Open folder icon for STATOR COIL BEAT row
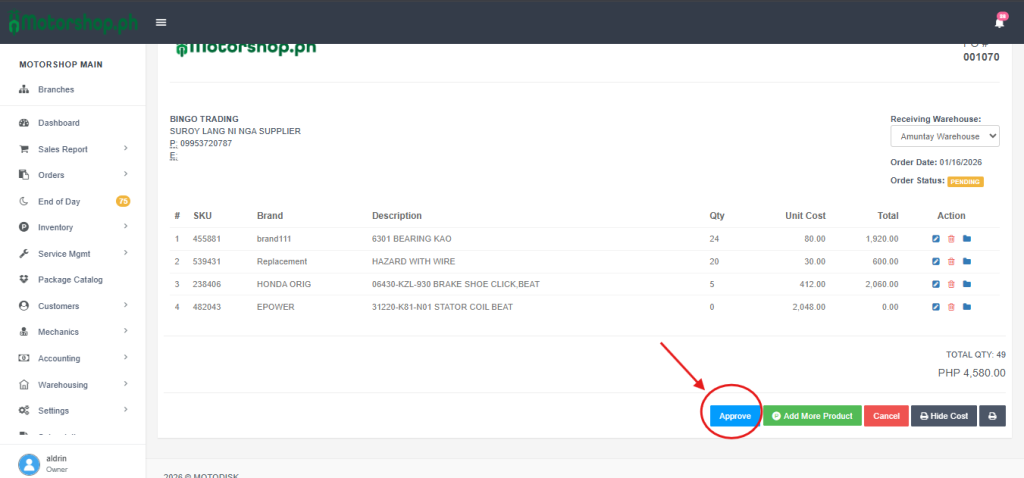Viewport: 1024px width, 478px height. (x=967, y=307)
